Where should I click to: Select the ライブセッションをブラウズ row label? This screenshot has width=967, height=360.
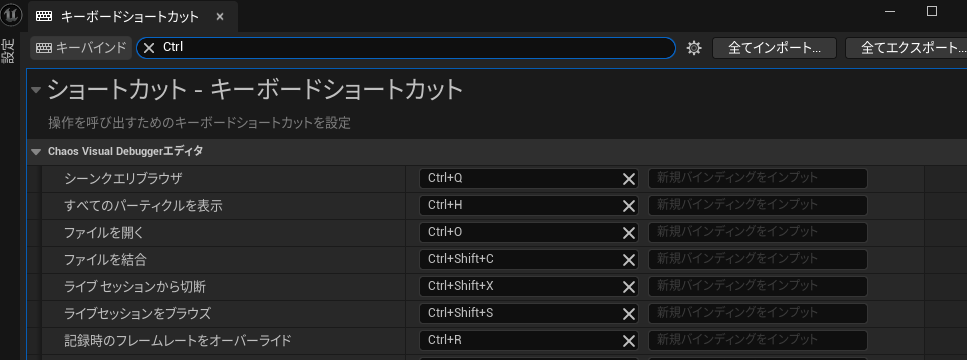click(x=138, y=314)
